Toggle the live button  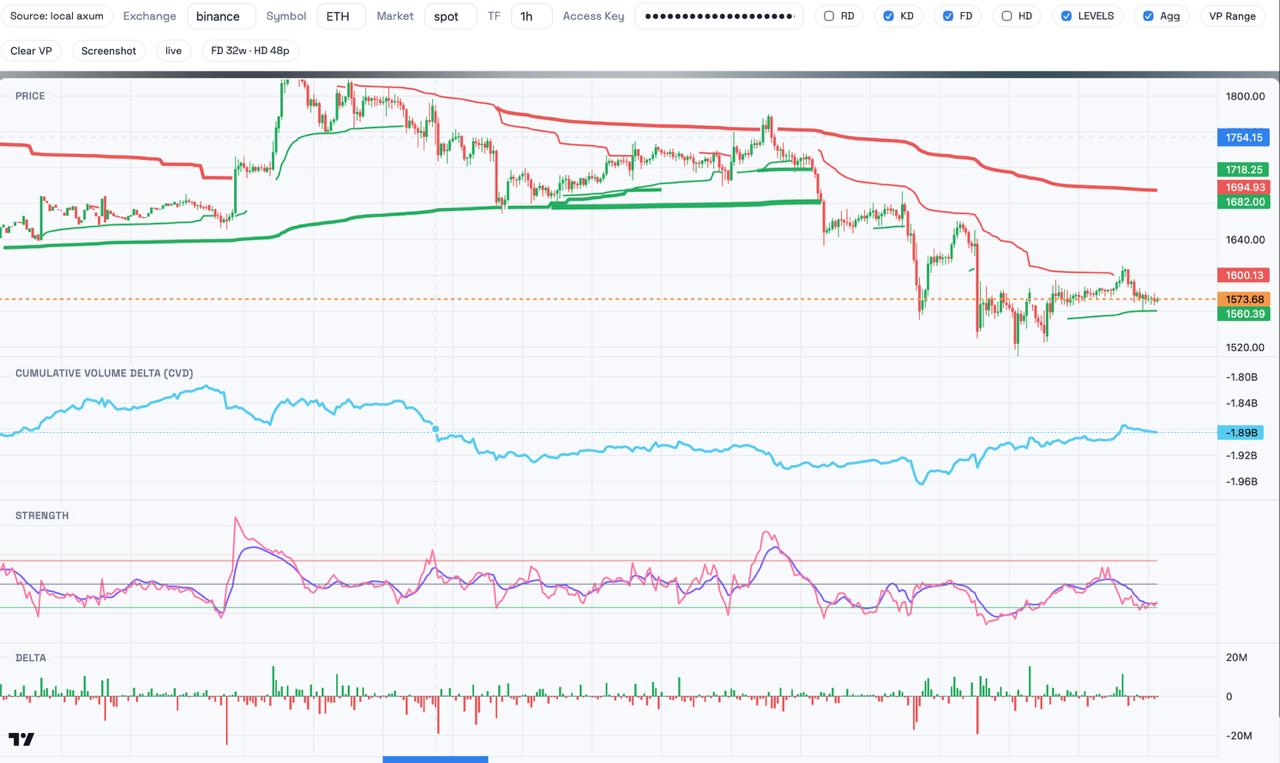[x=174, y=50]
